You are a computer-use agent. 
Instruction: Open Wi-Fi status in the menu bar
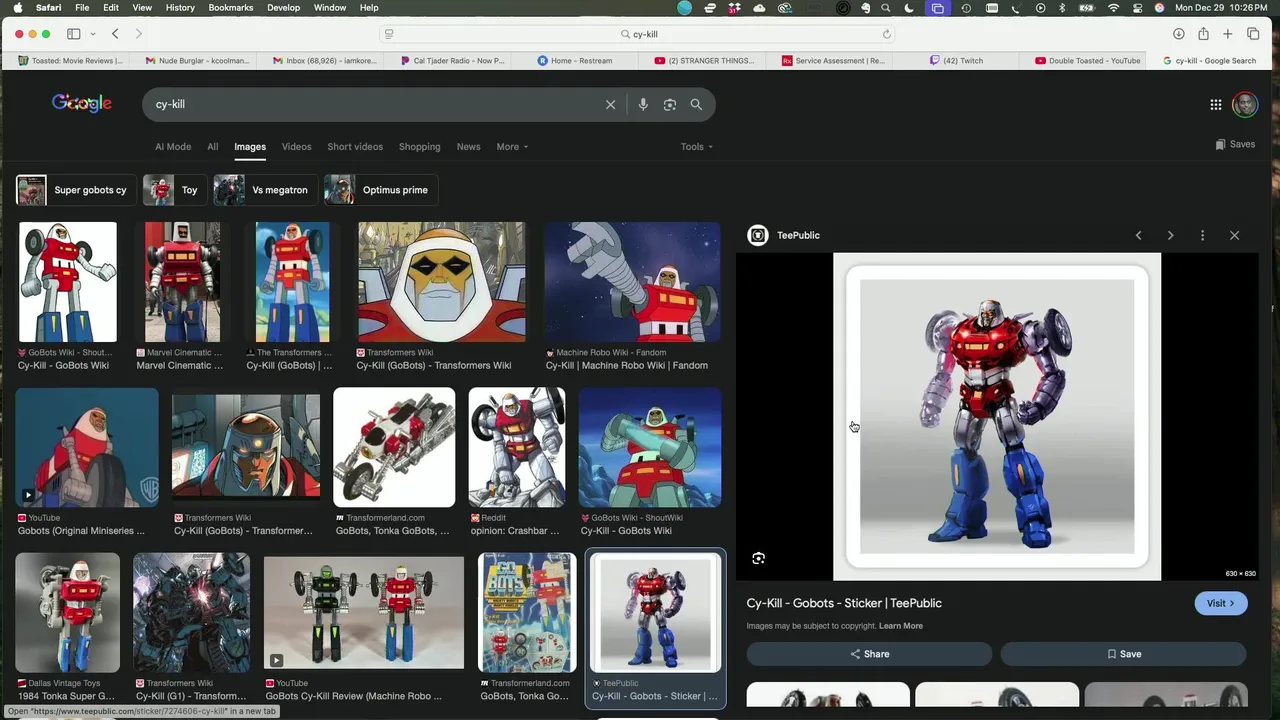click(x=1114, y=8)
